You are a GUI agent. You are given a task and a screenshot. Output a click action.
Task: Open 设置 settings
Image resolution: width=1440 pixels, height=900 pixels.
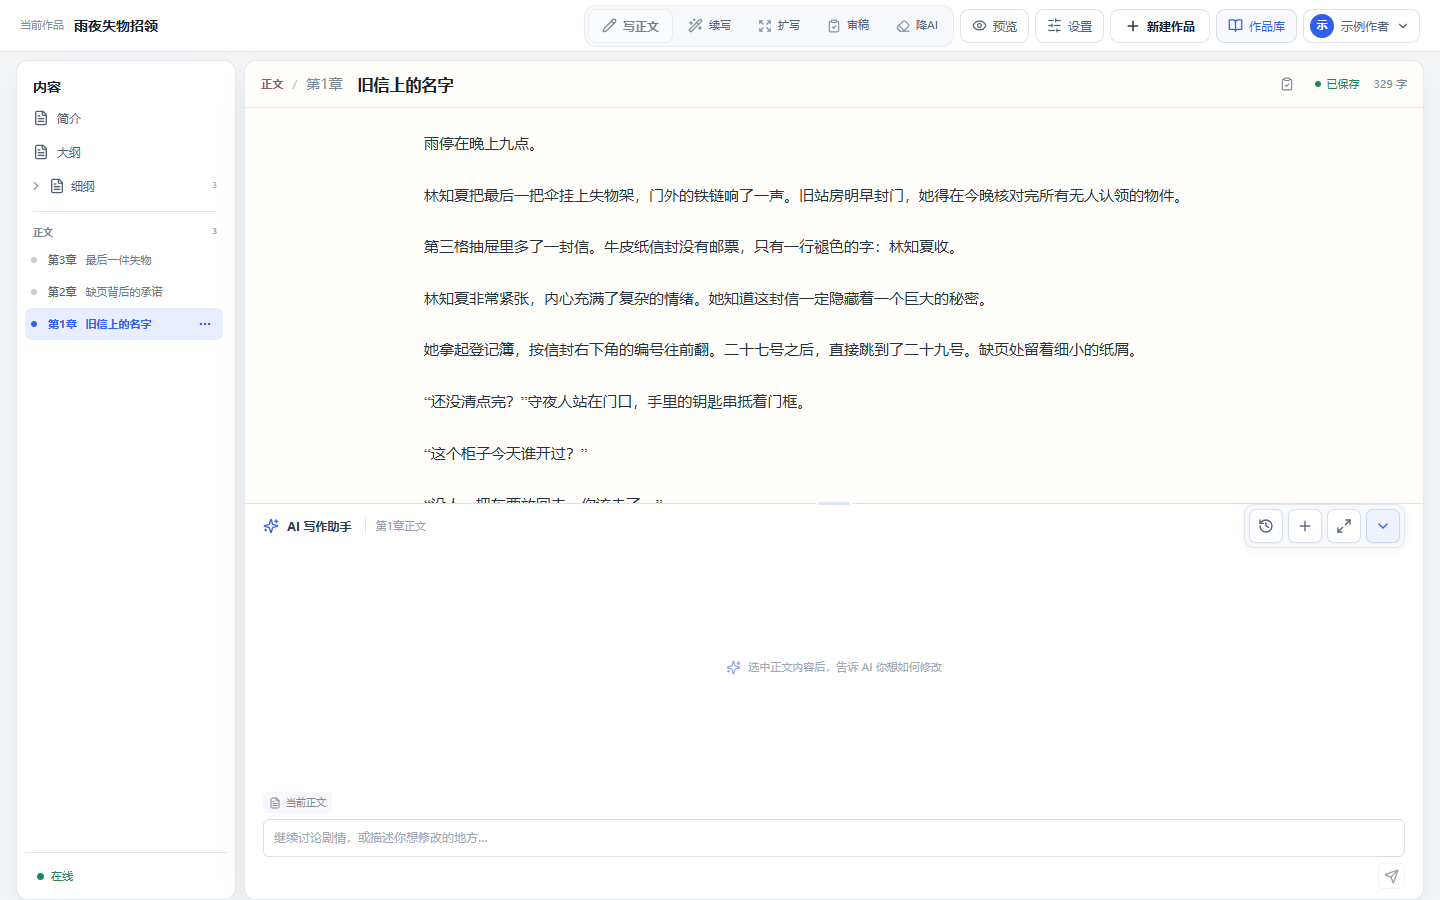coord(1069,26)
